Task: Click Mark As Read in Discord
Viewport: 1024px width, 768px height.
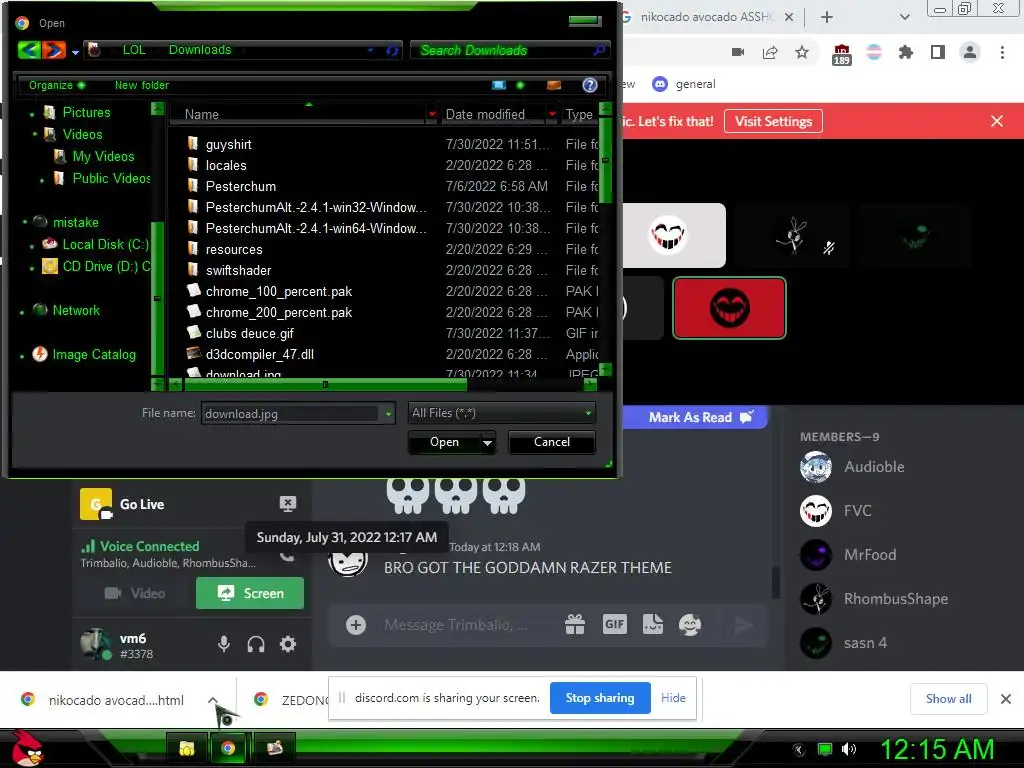Action: [701, 417]
